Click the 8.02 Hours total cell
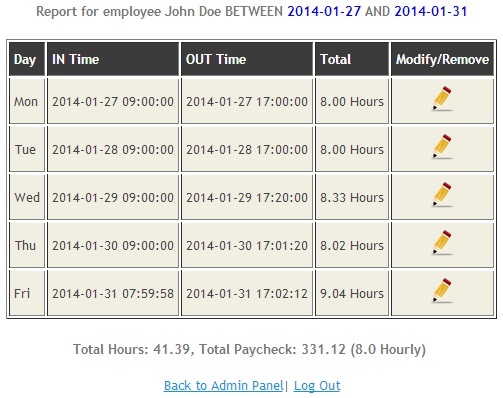The height and width of the screenshot is (398, 503). pyautogui.click(x=352, y=245)
